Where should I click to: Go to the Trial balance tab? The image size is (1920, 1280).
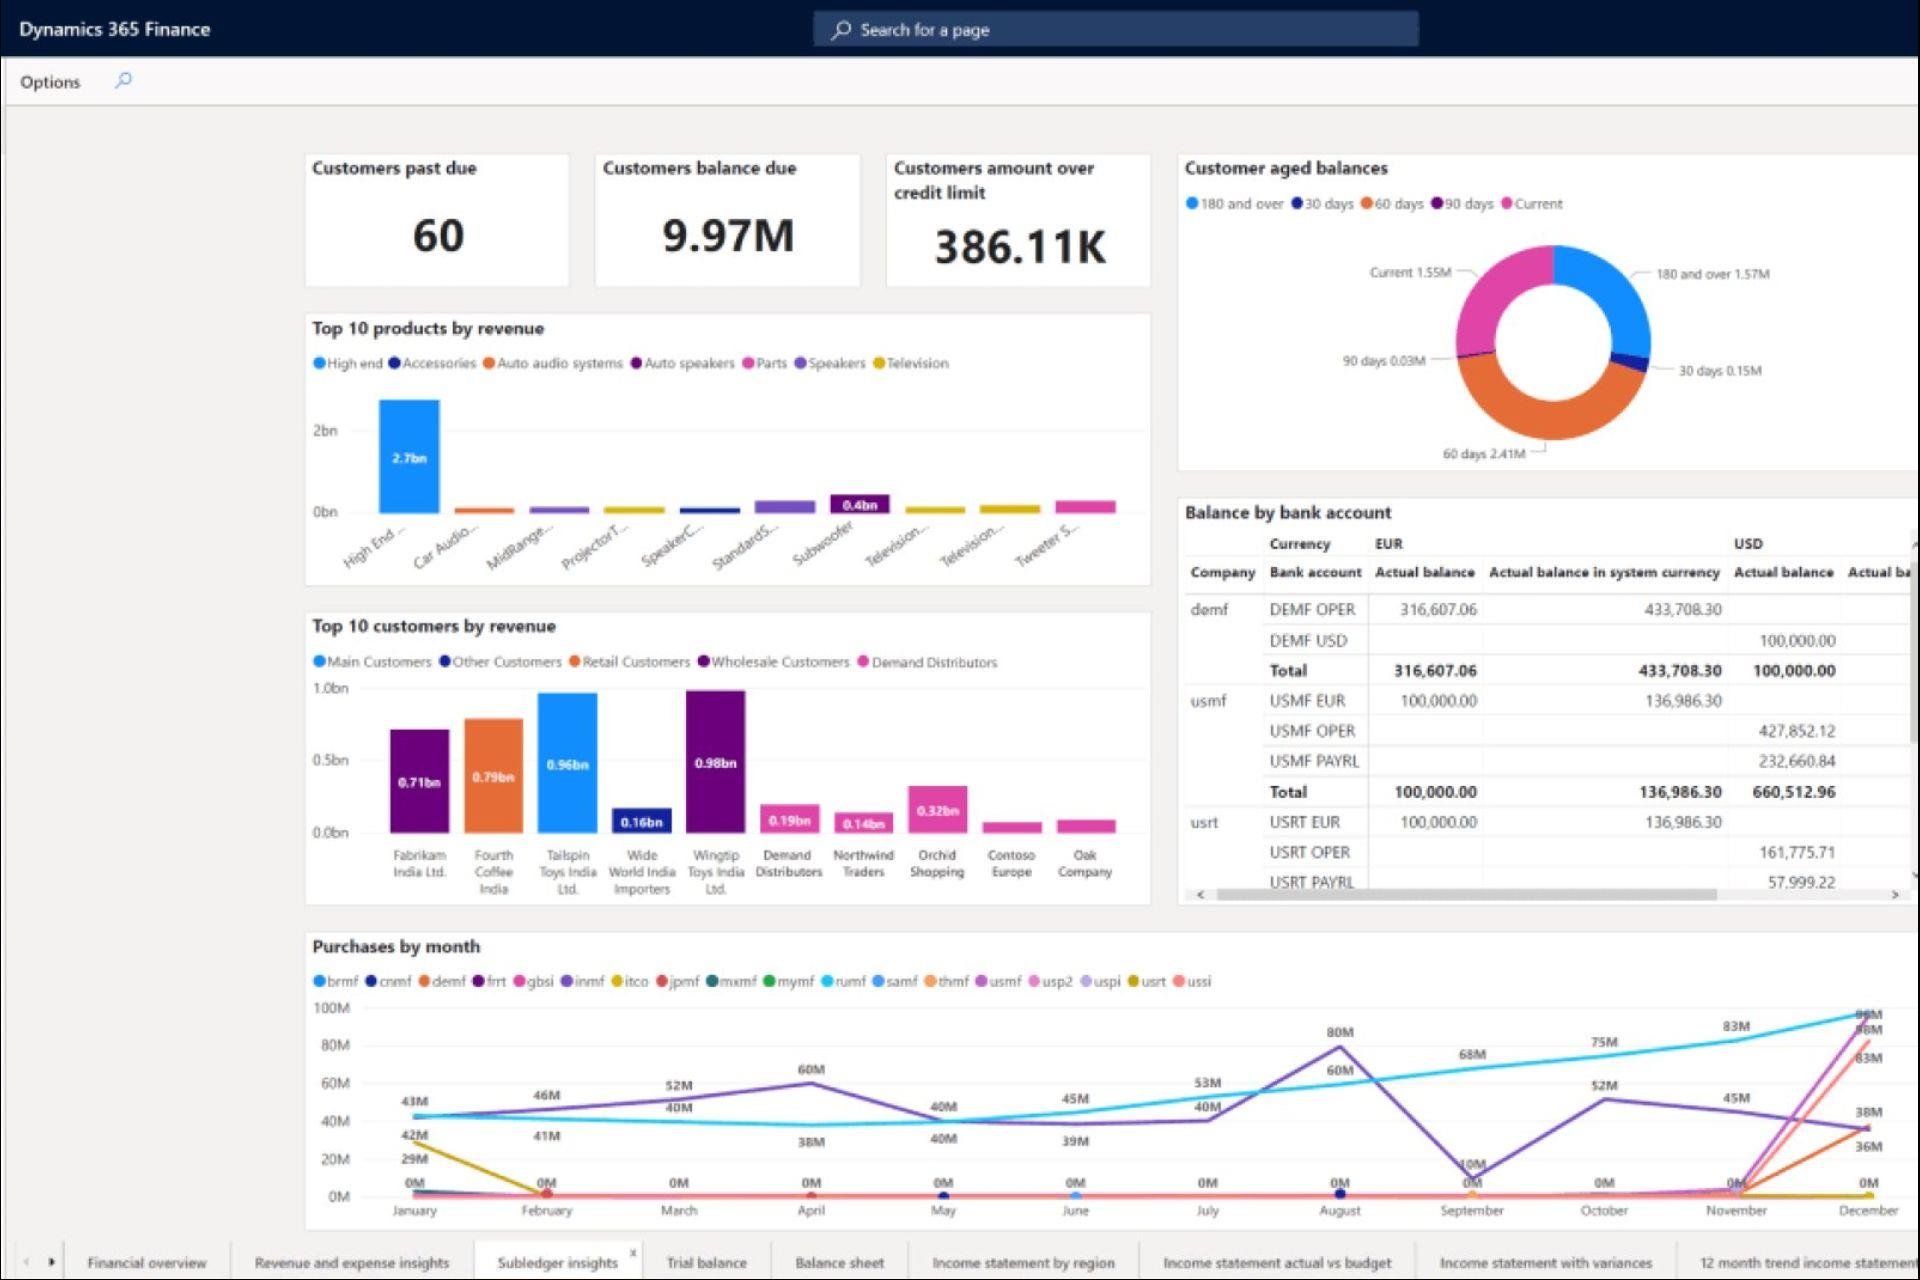(x=707, y=1263)
